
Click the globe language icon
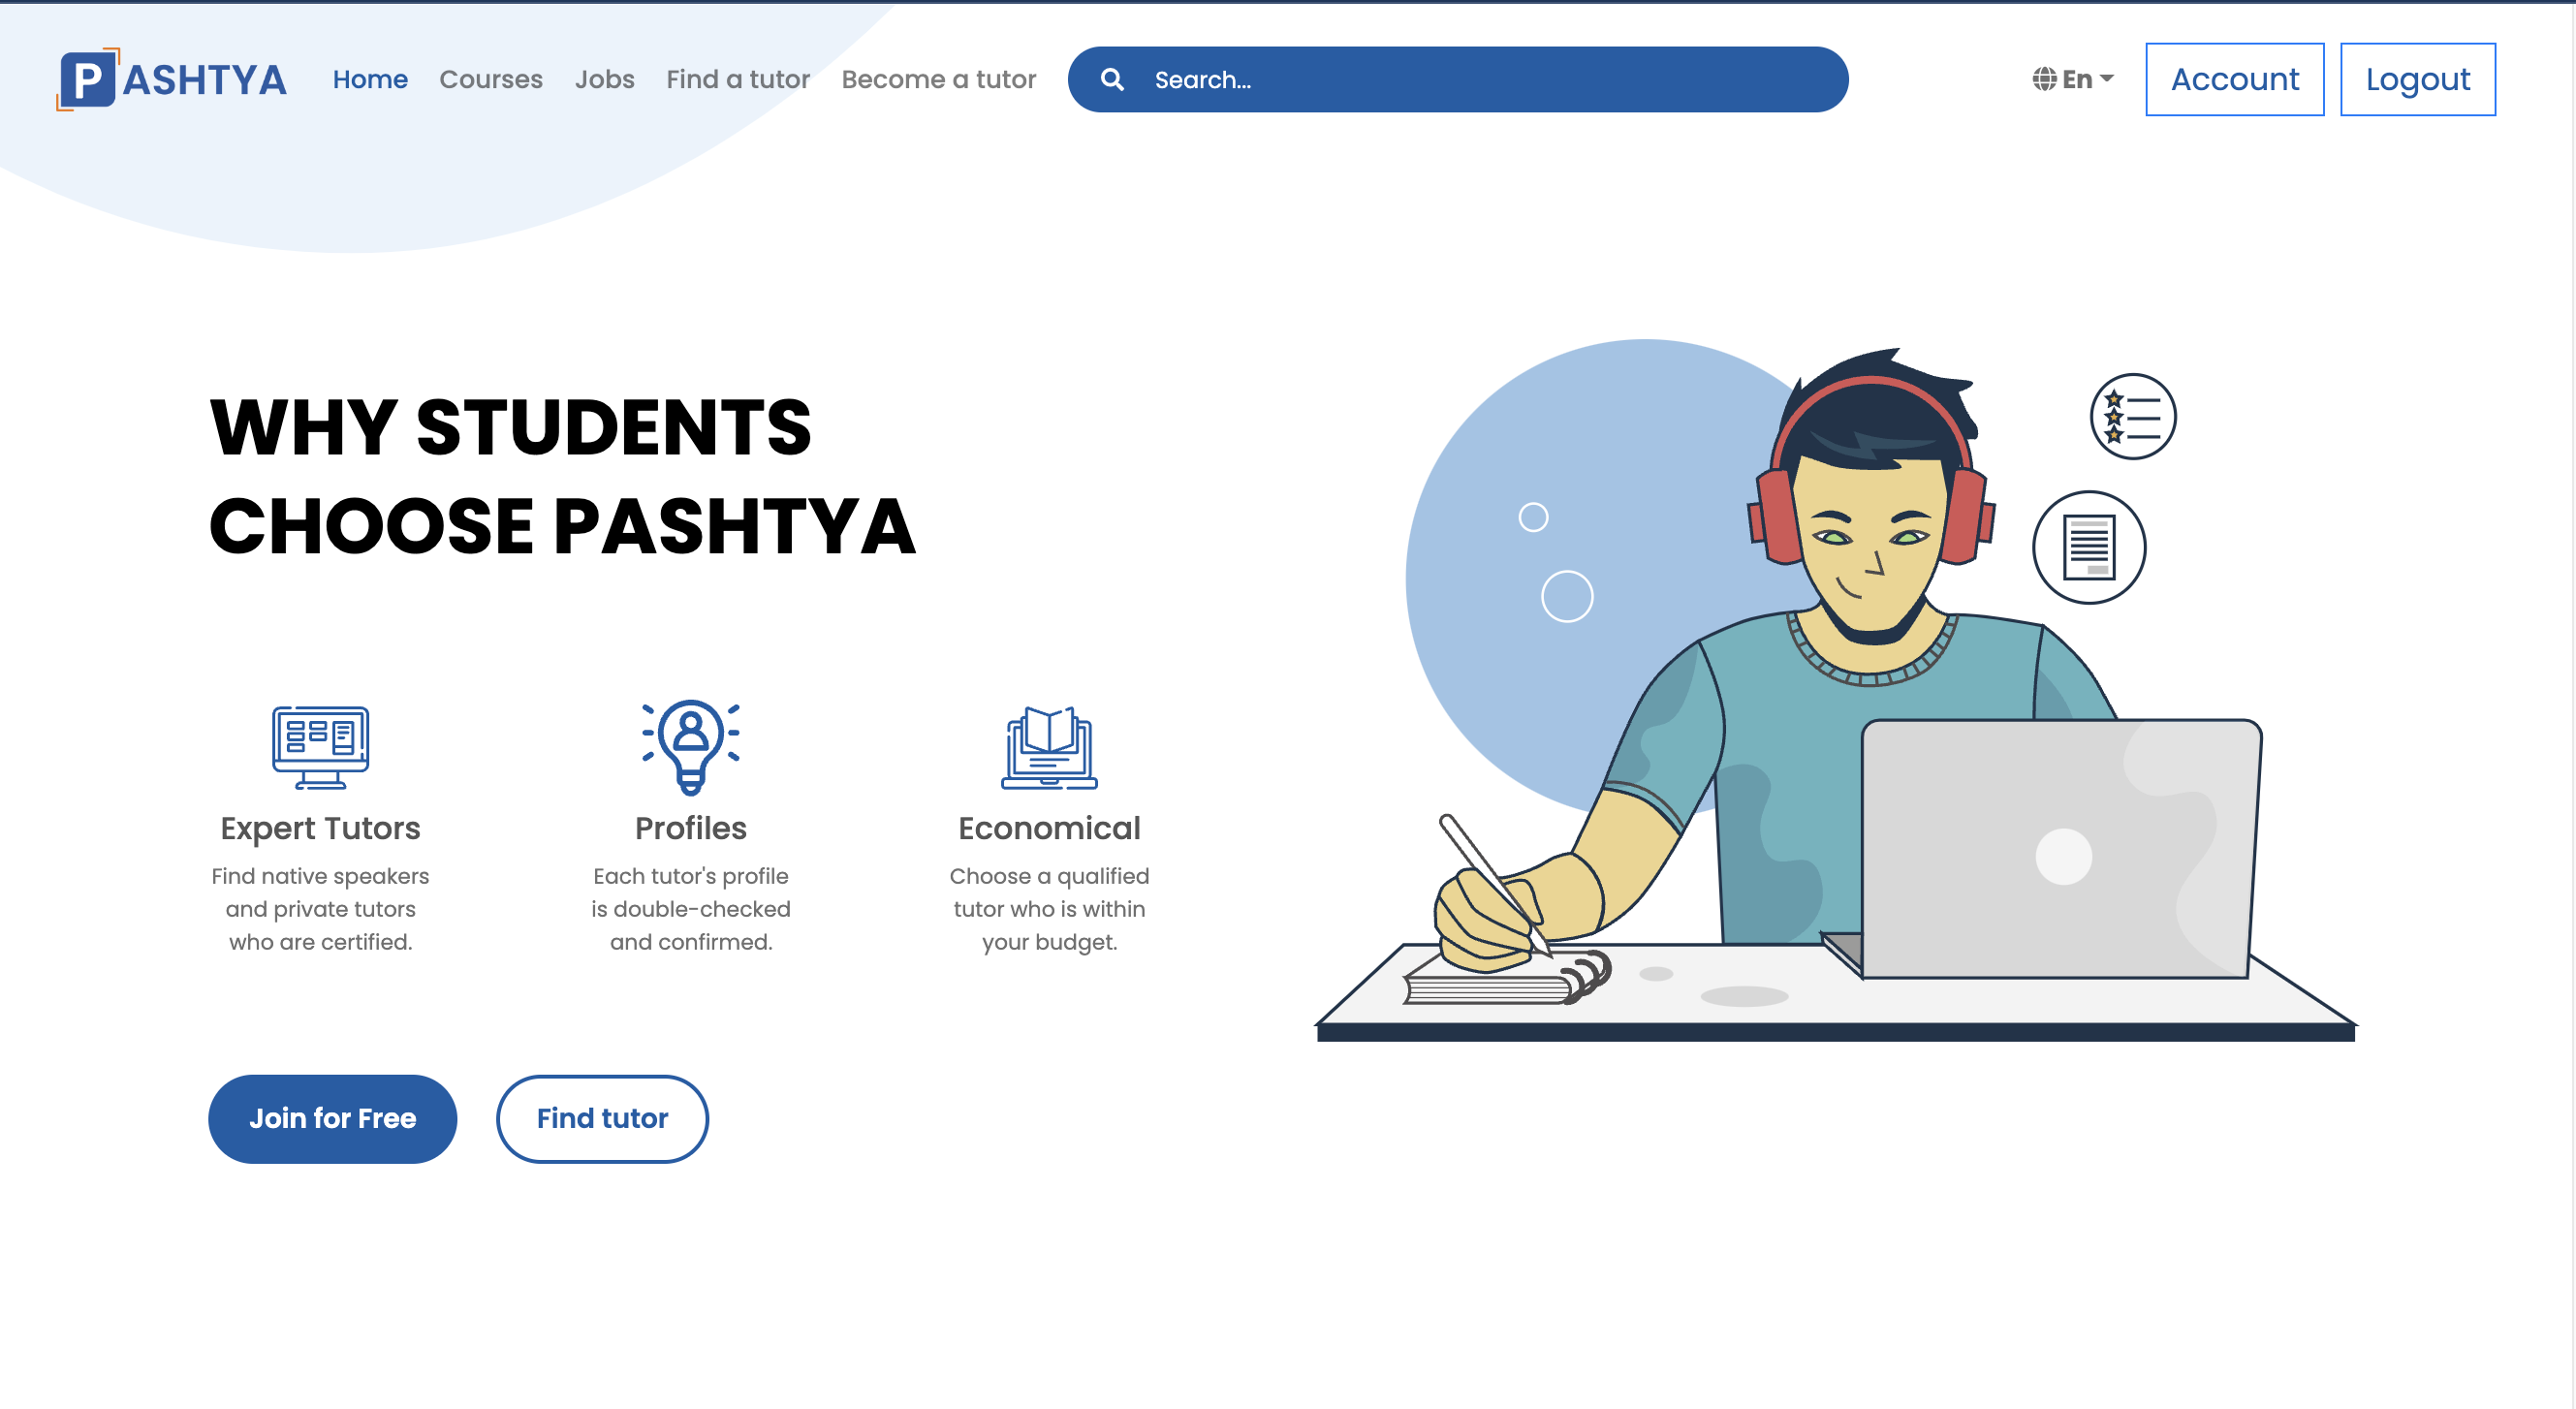pyautogui.click(x=2044, y=79)
